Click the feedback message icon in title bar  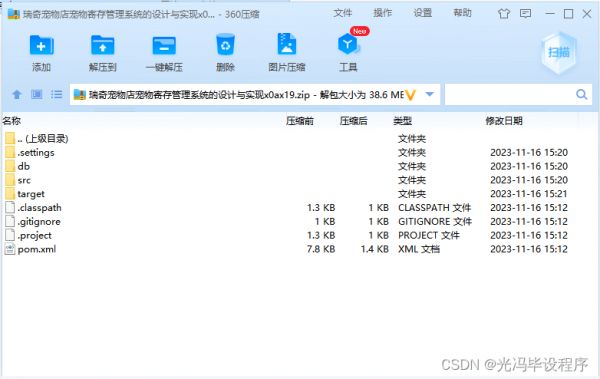coord(525,14)
